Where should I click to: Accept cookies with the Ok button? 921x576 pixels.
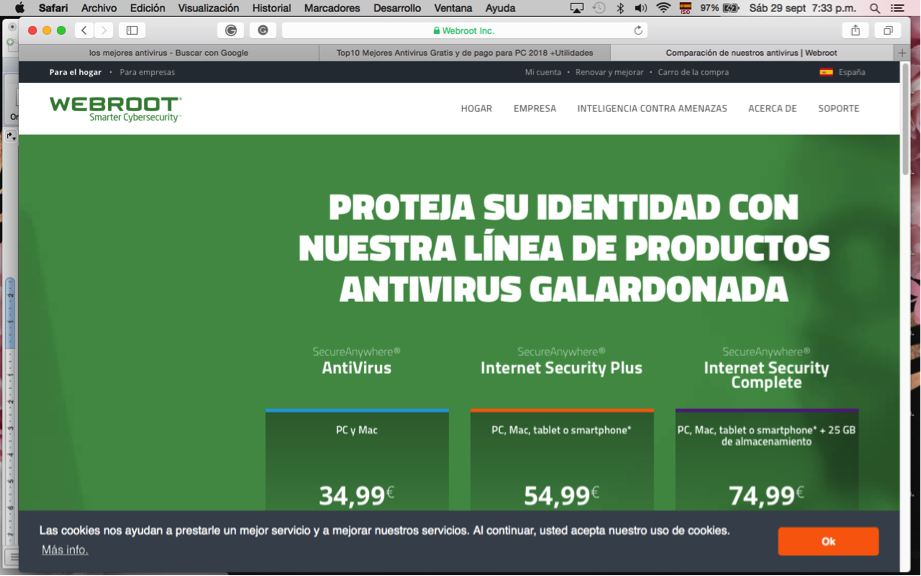[x=828, y=541]
